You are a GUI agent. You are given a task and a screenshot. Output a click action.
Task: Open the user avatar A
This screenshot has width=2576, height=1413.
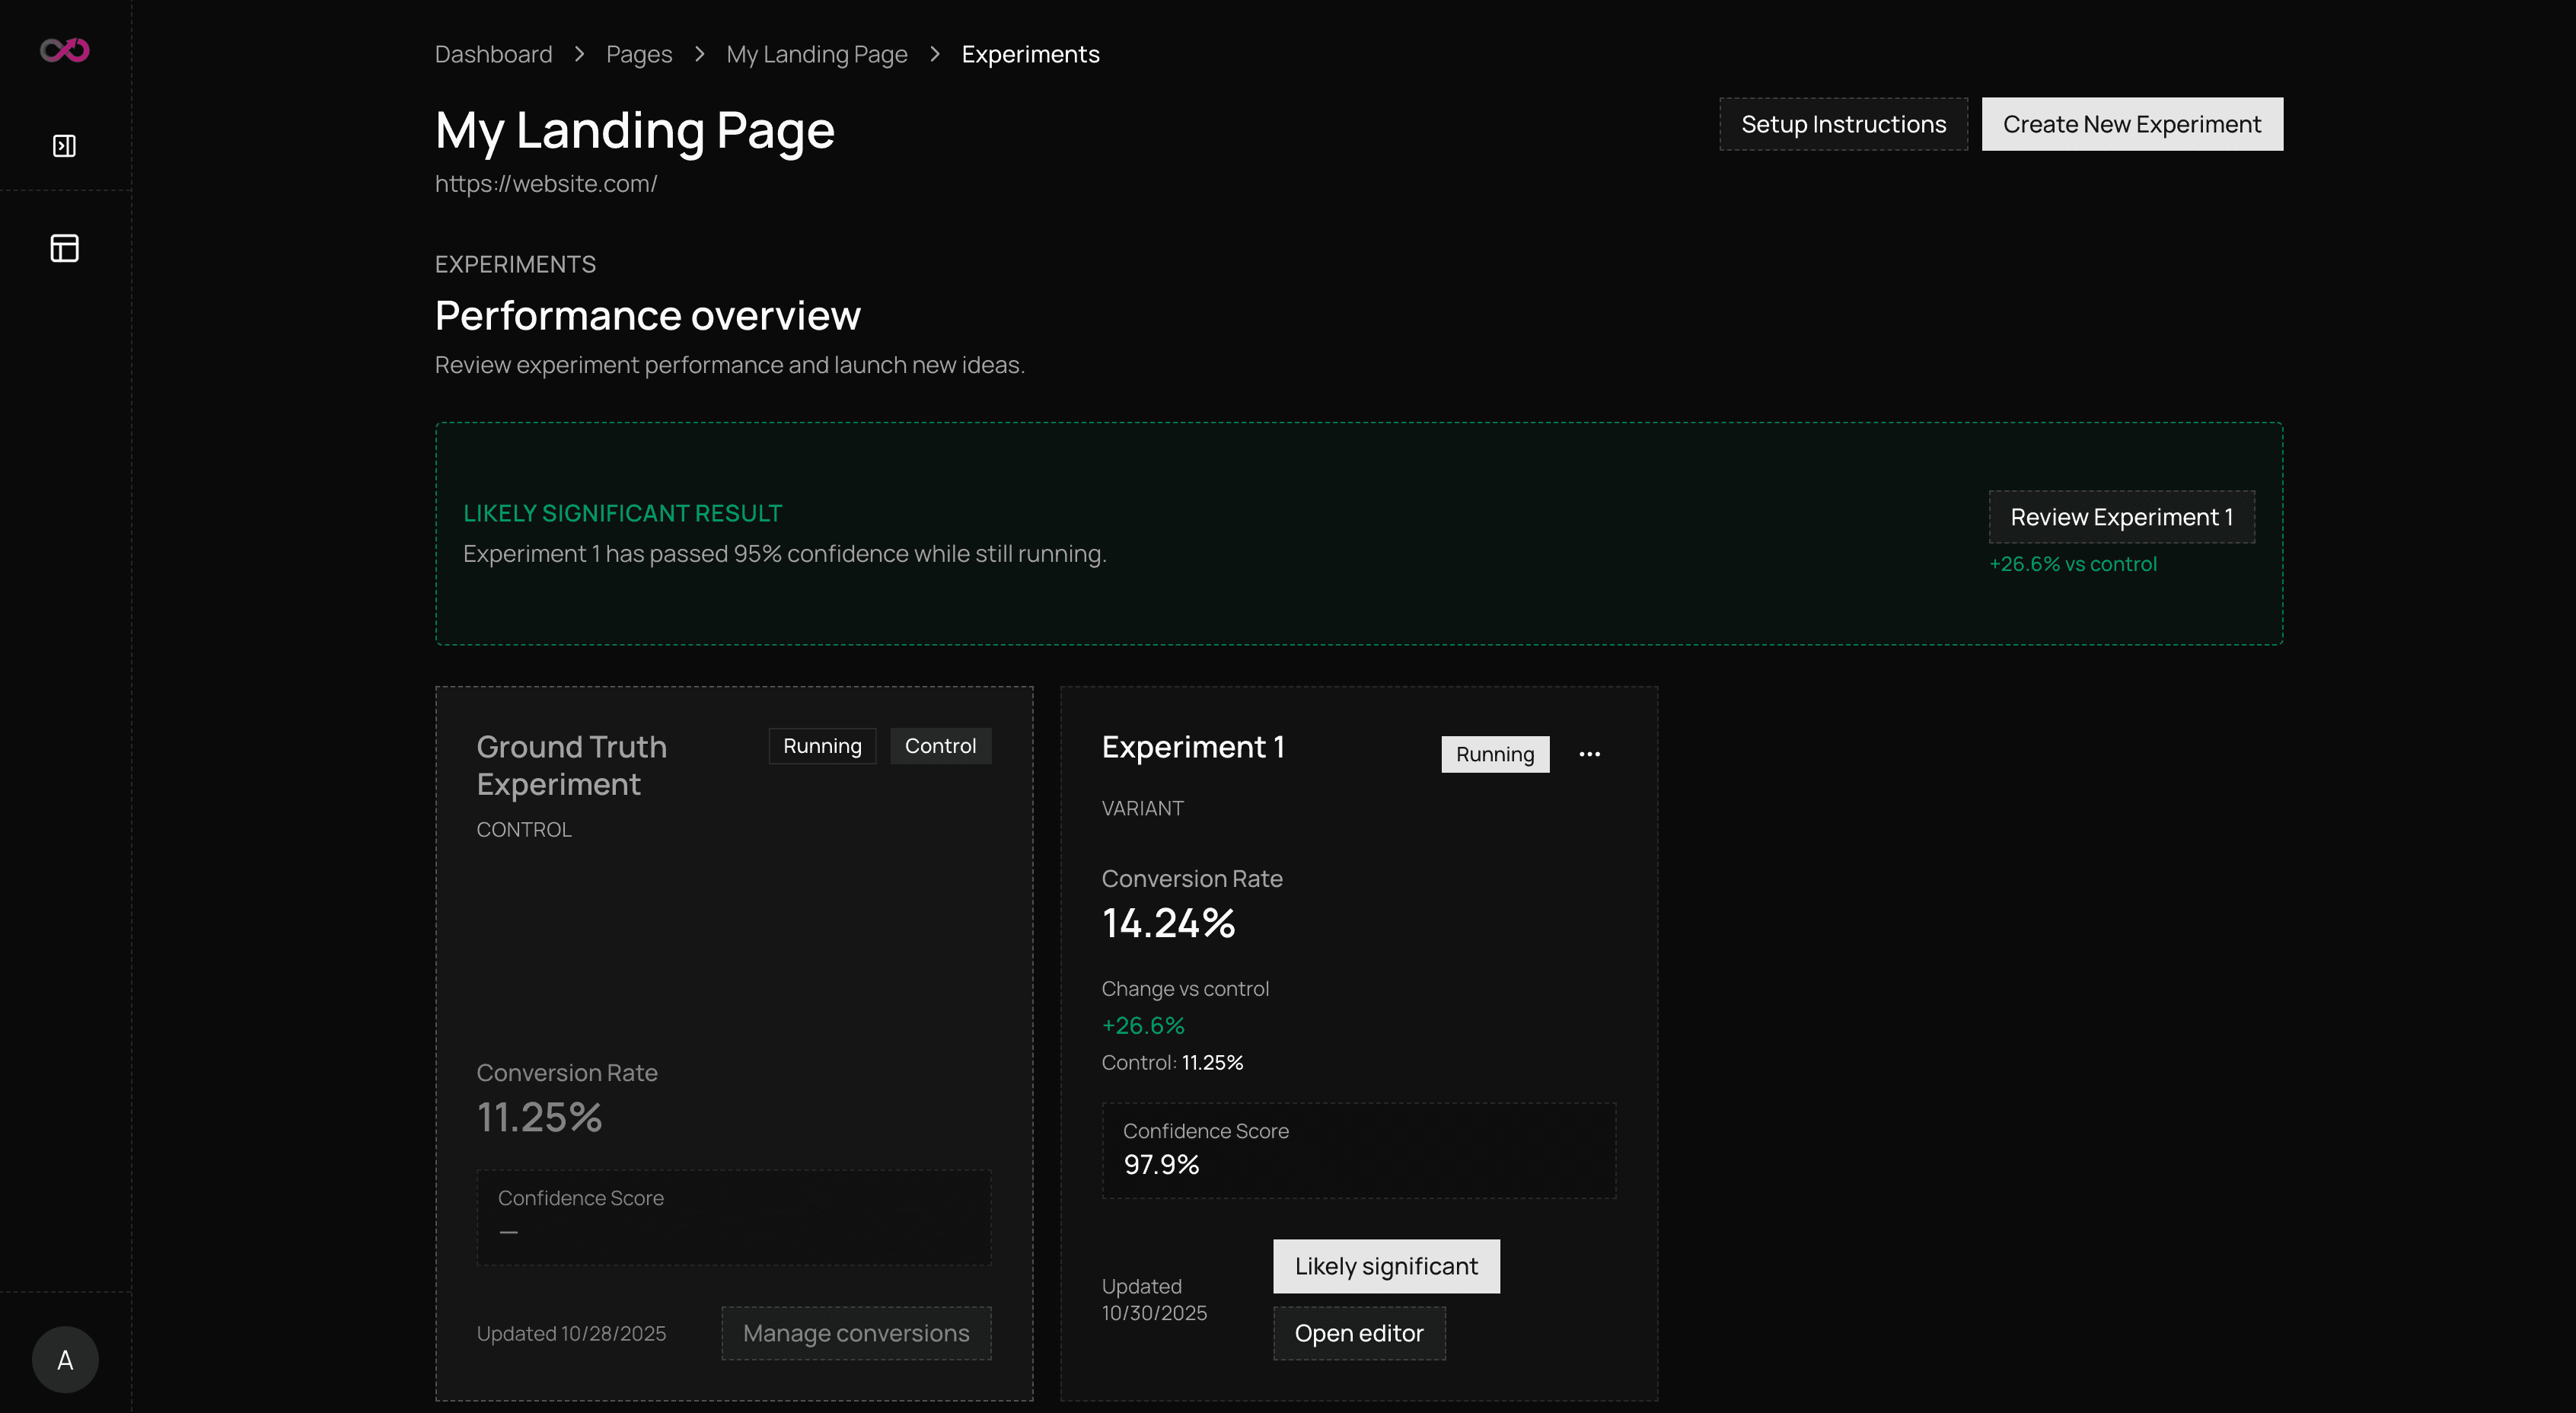(65, 1359)
